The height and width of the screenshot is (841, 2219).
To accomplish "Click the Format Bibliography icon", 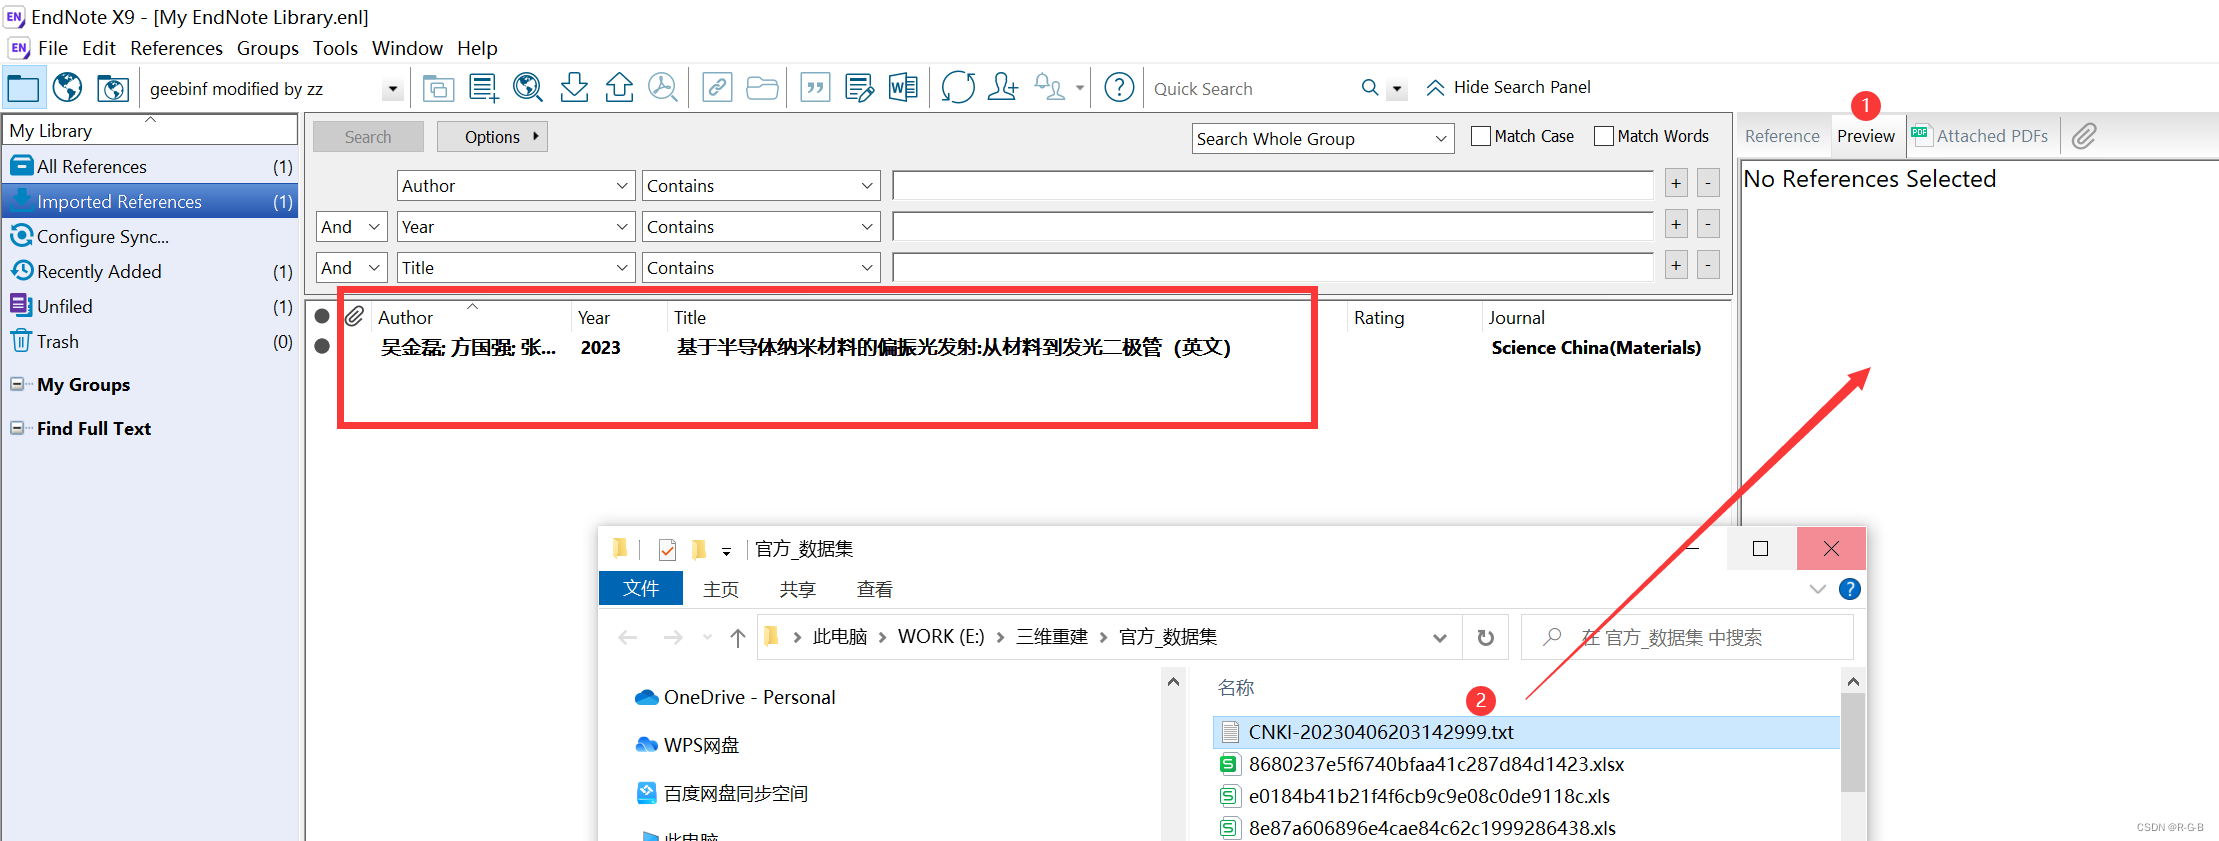I will tap(859, 88).
